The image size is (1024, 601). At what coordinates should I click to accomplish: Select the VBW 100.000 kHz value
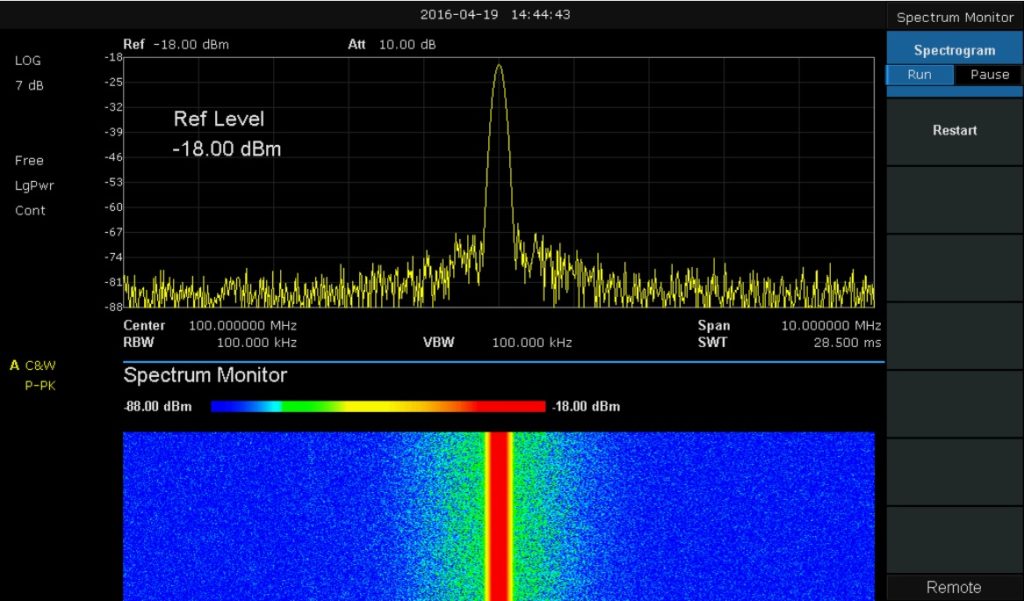point(531,342)
